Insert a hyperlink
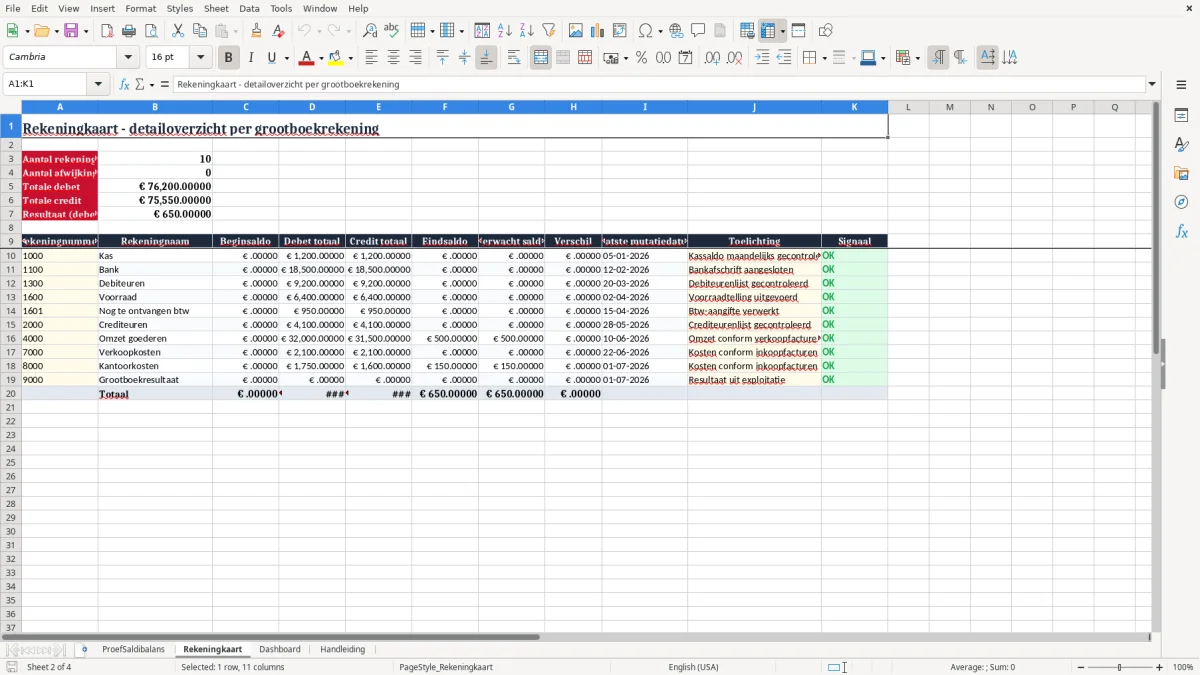This screenshot has height=675, width=1200. pos(677,31)
